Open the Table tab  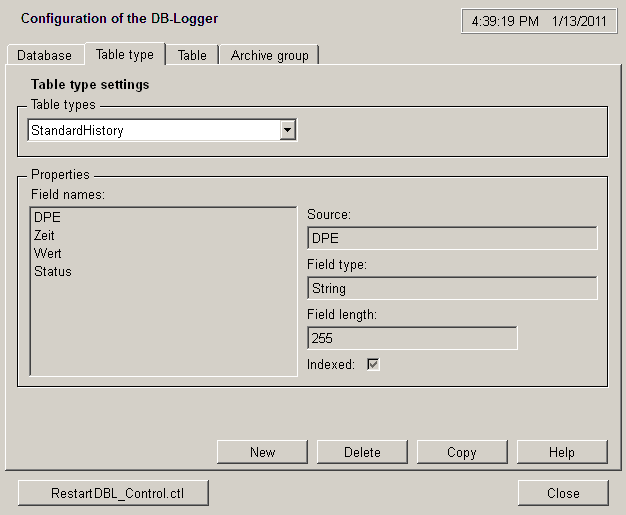pyautogui.click(x=192, y=55)
